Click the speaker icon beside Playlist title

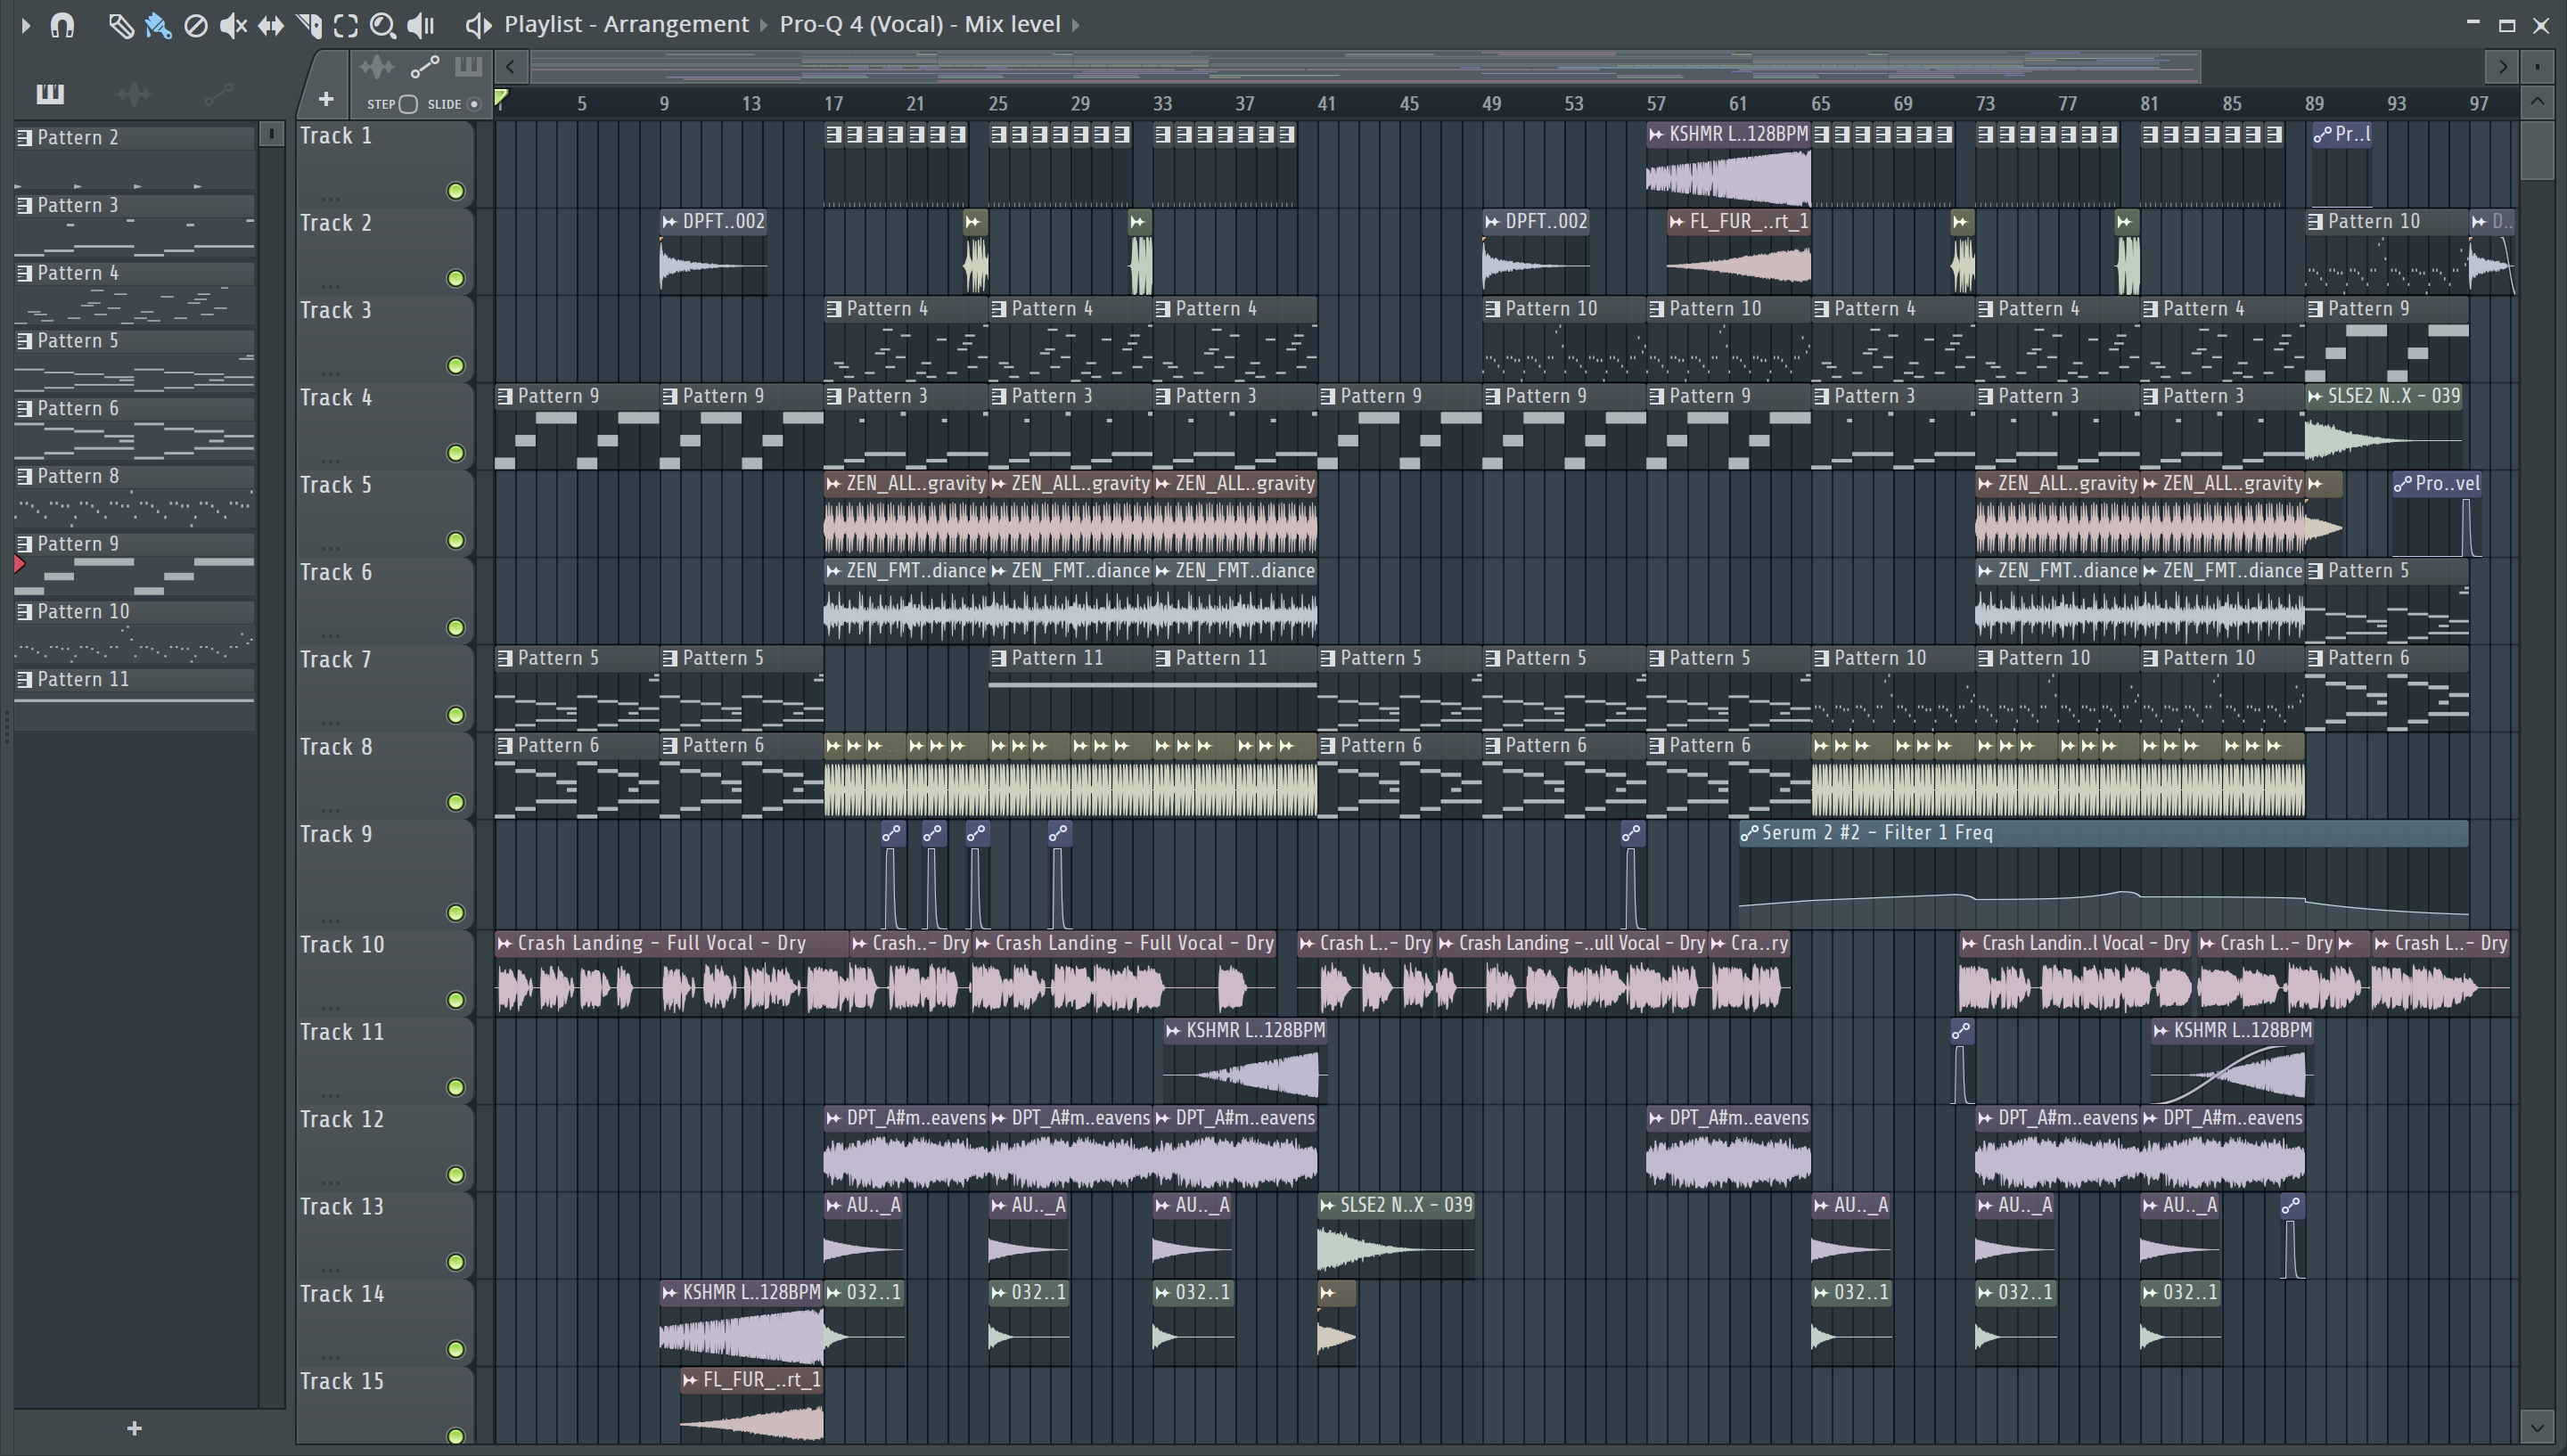(478, 25)
